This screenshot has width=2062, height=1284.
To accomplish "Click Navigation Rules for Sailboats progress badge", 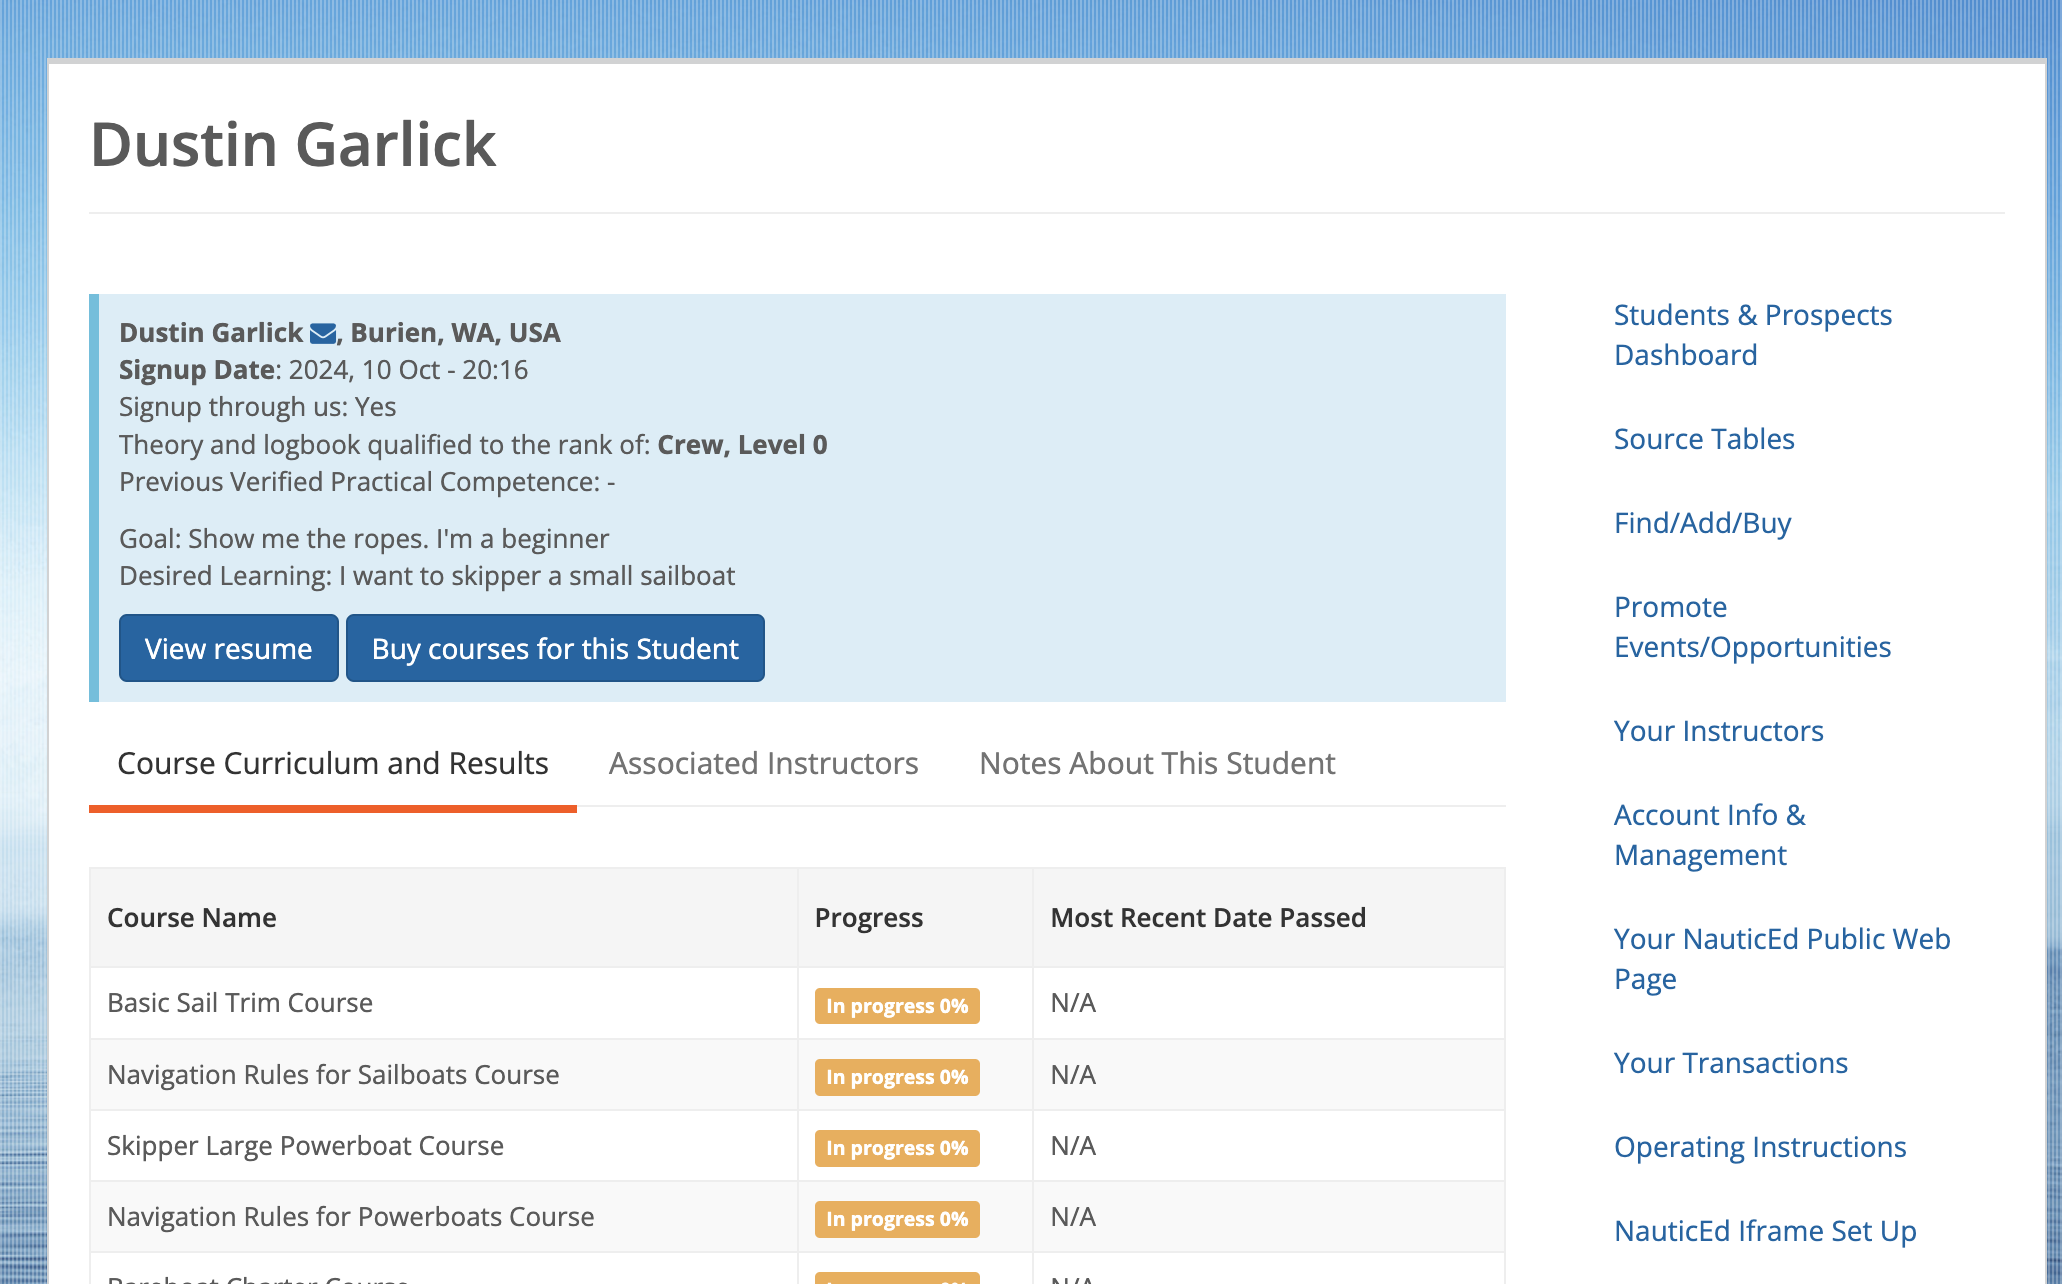I will [x=896, y=1077].
